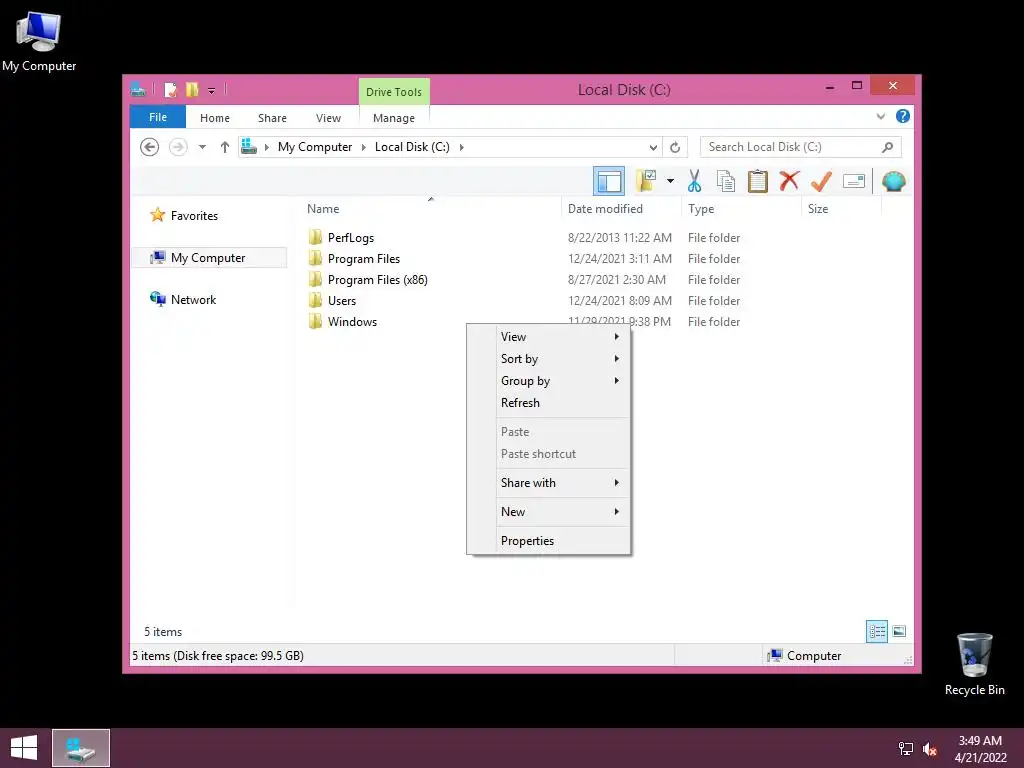Open Explorer Help question mark
The image size is (1024, 768).
coord(903,116)
